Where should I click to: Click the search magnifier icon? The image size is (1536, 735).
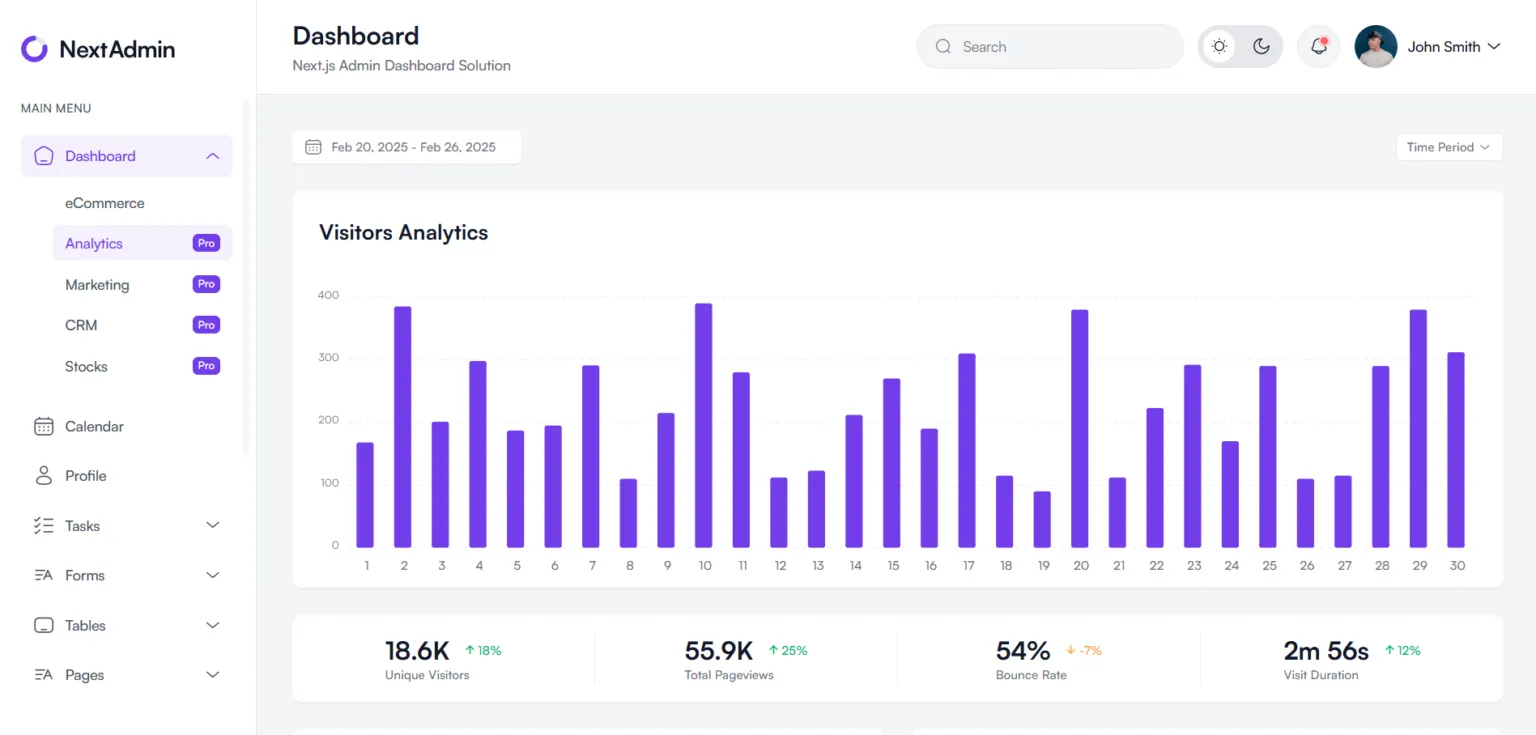pos(943,46)
